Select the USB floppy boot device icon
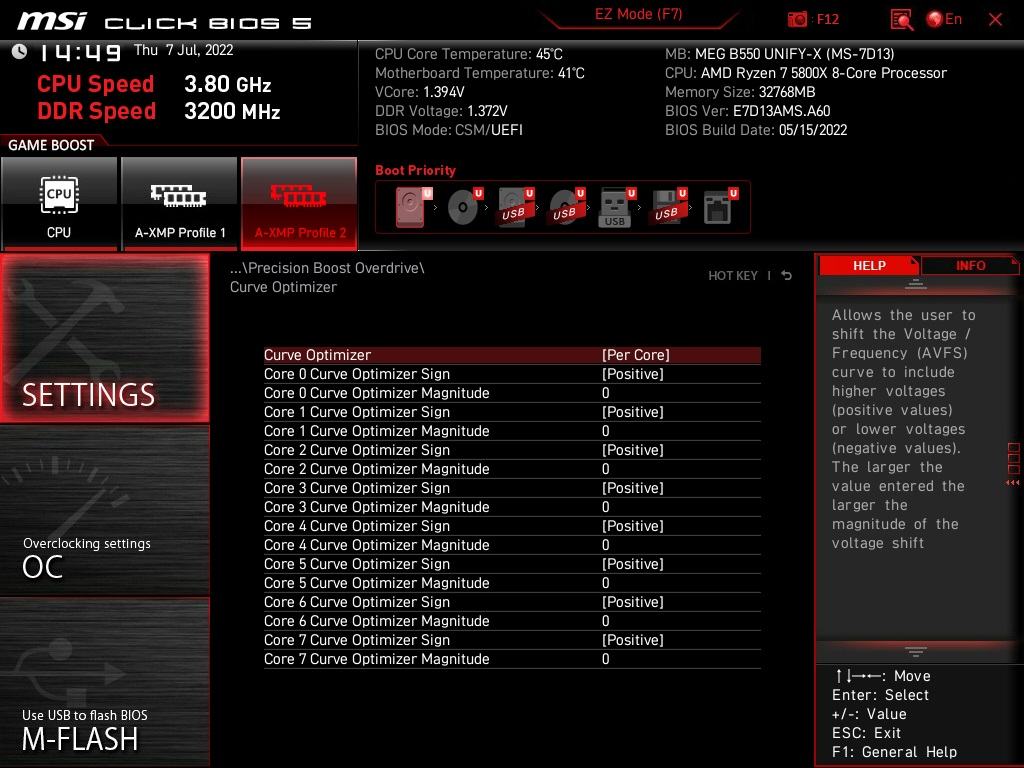 (x=668, y=207)
